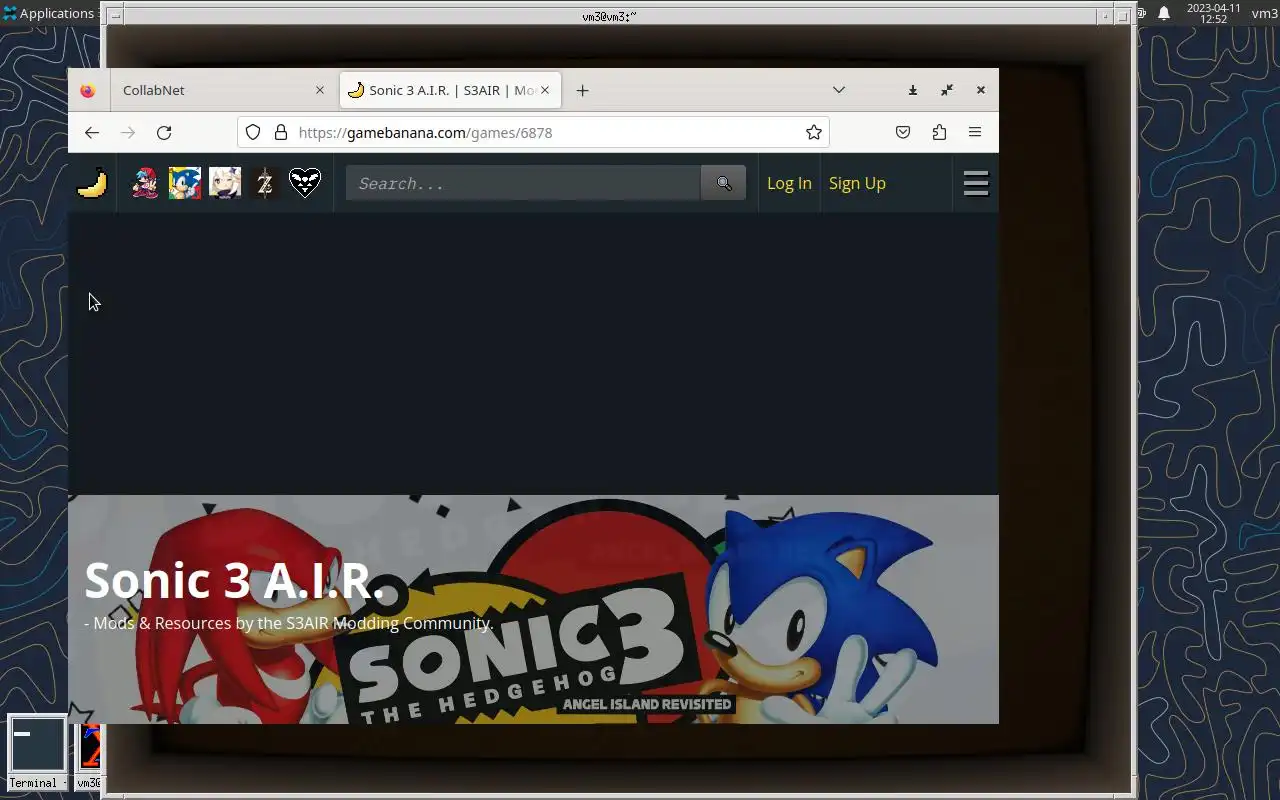Click the vm3@vm3 terminal title bar
1280x800 pixels.
point(608,16)
